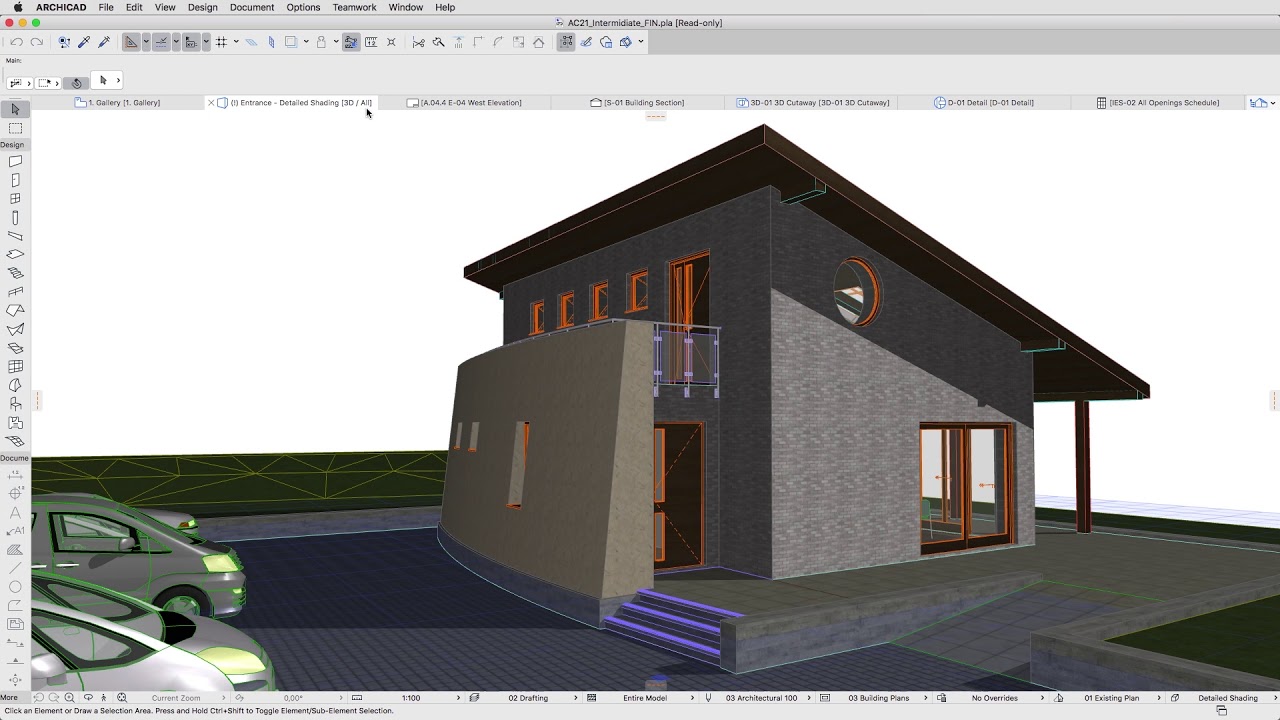Open the Design menu
This screenshot has width=1280, height=720.
[202, 7]
